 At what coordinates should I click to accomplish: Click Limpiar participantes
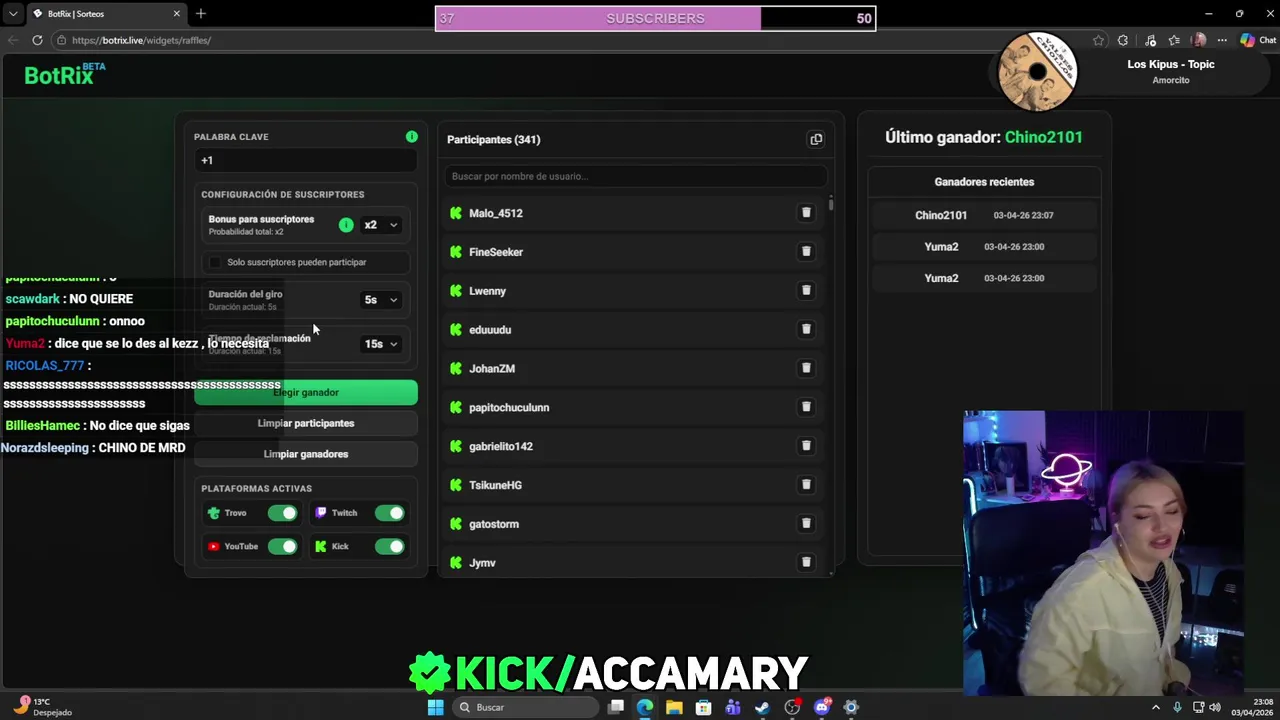tap(306, 423)
